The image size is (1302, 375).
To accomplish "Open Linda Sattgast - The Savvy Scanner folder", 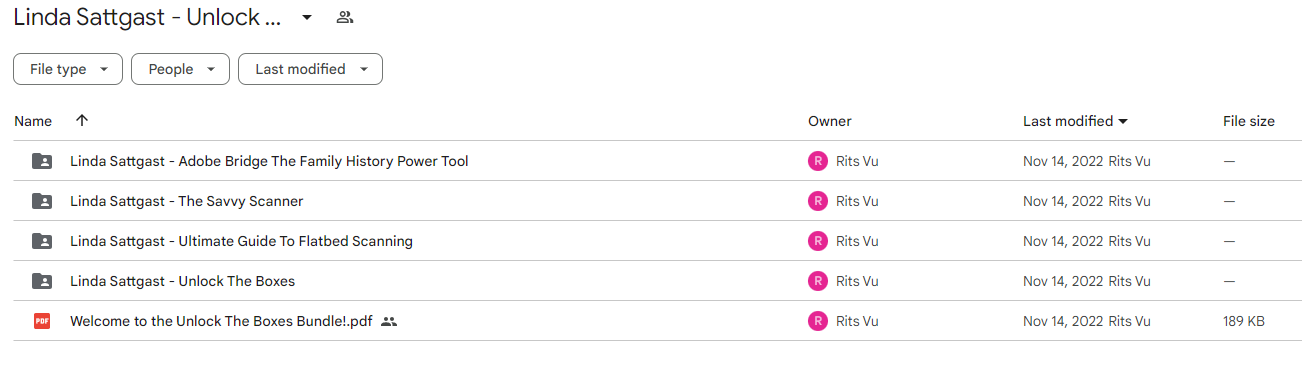I will click(x=186, y=201).
